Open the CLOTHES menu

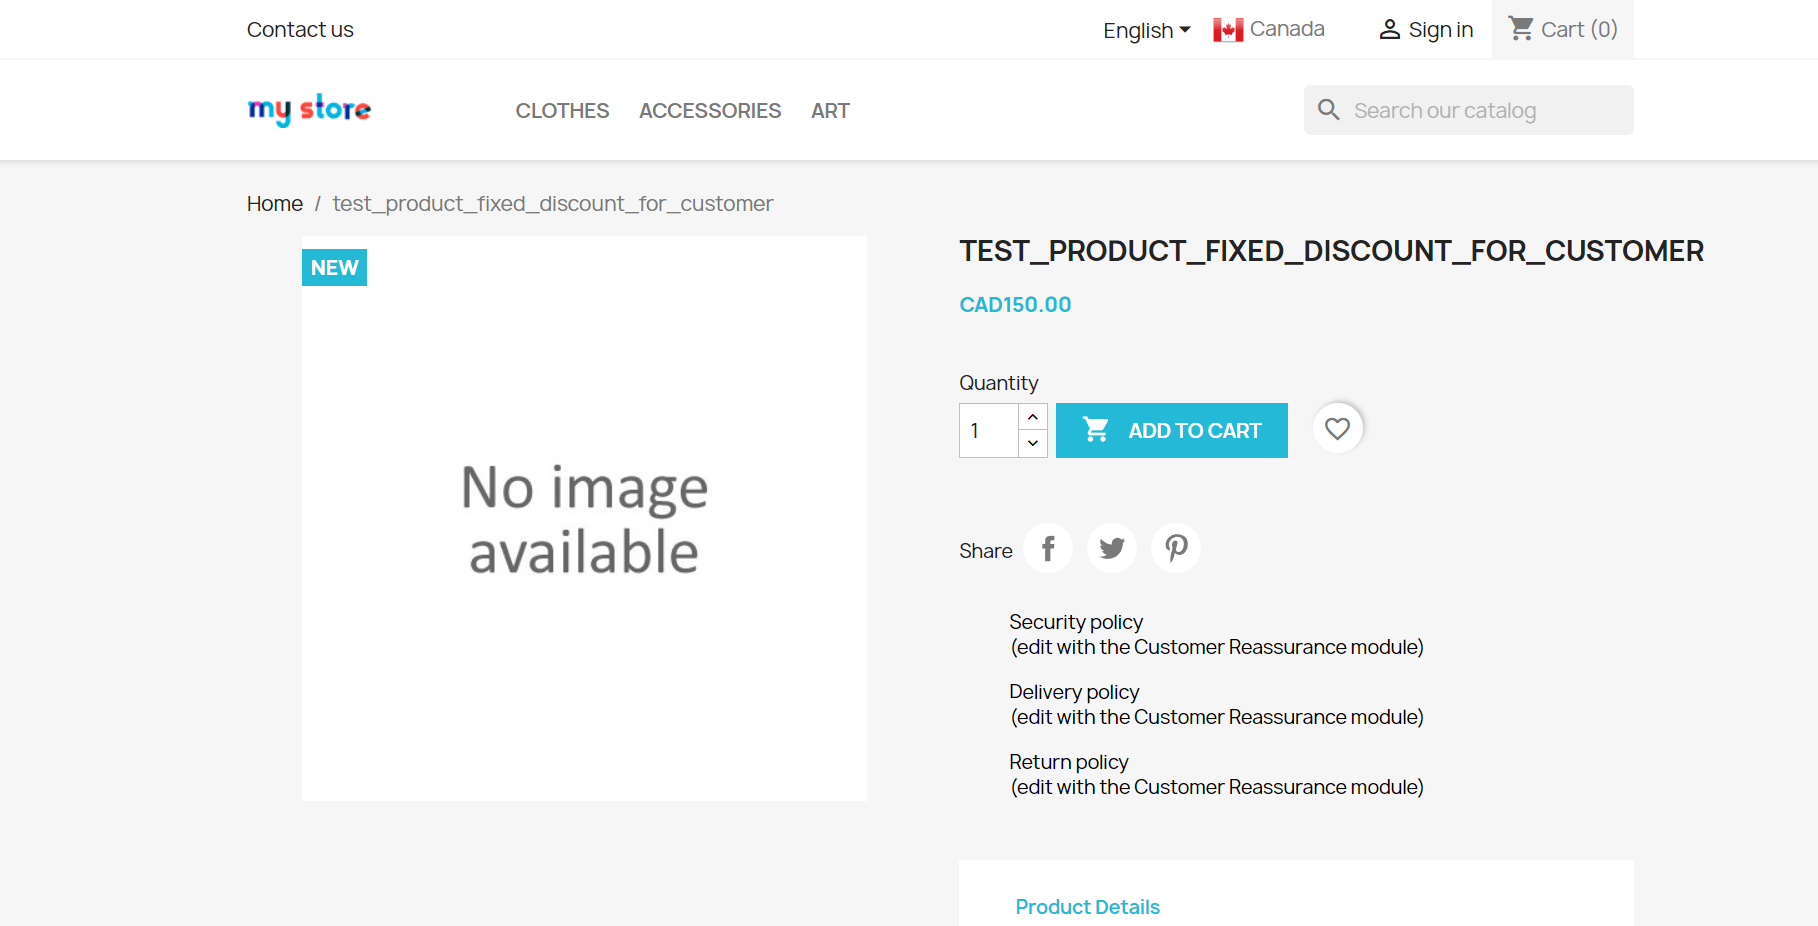[x=562, y=110]
